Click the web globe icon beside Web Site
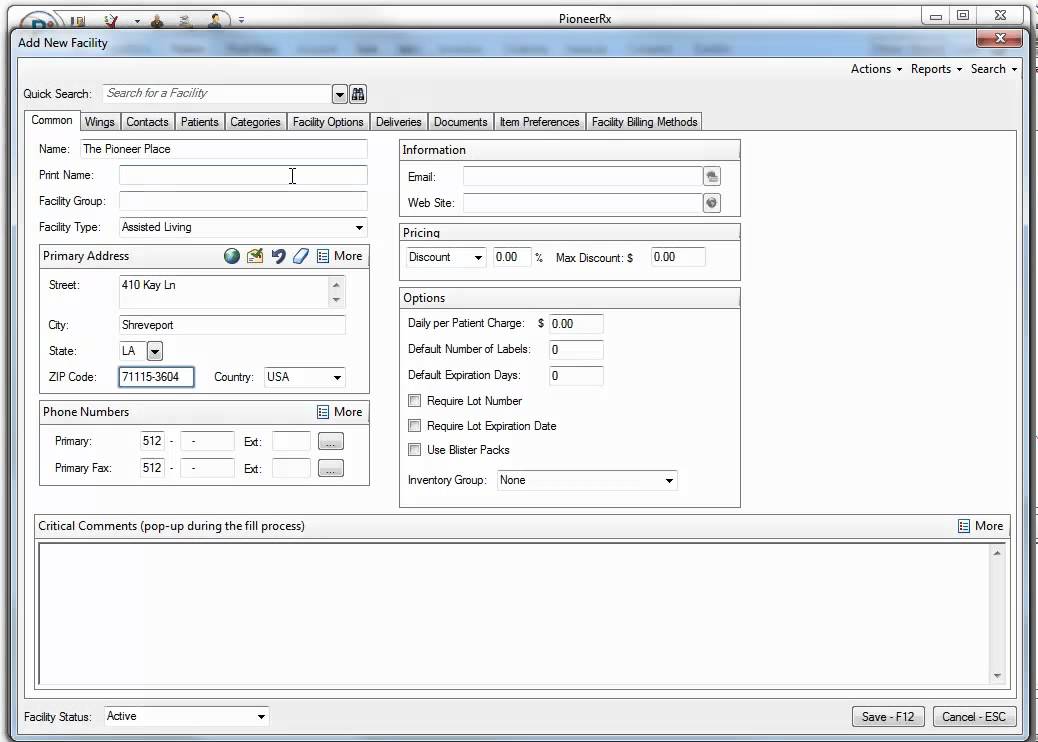This screenshot has width=1038, height=742. point(711,202)
